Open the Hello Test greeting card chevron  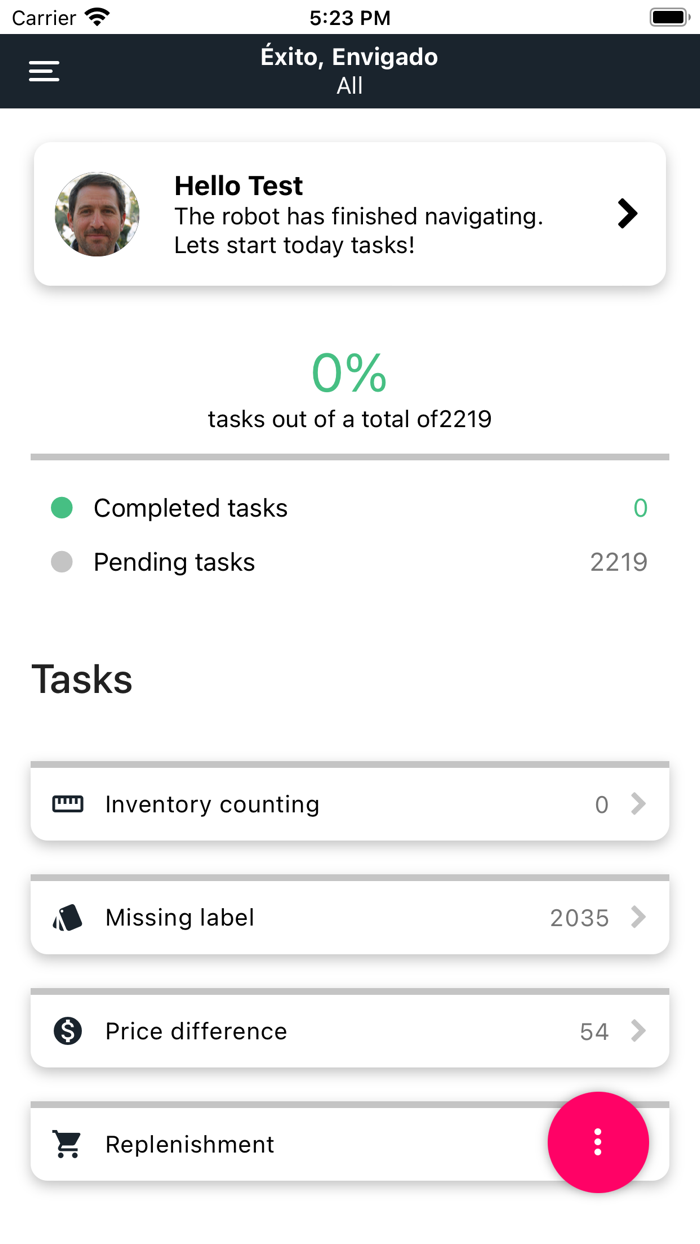tap(628, 213)
